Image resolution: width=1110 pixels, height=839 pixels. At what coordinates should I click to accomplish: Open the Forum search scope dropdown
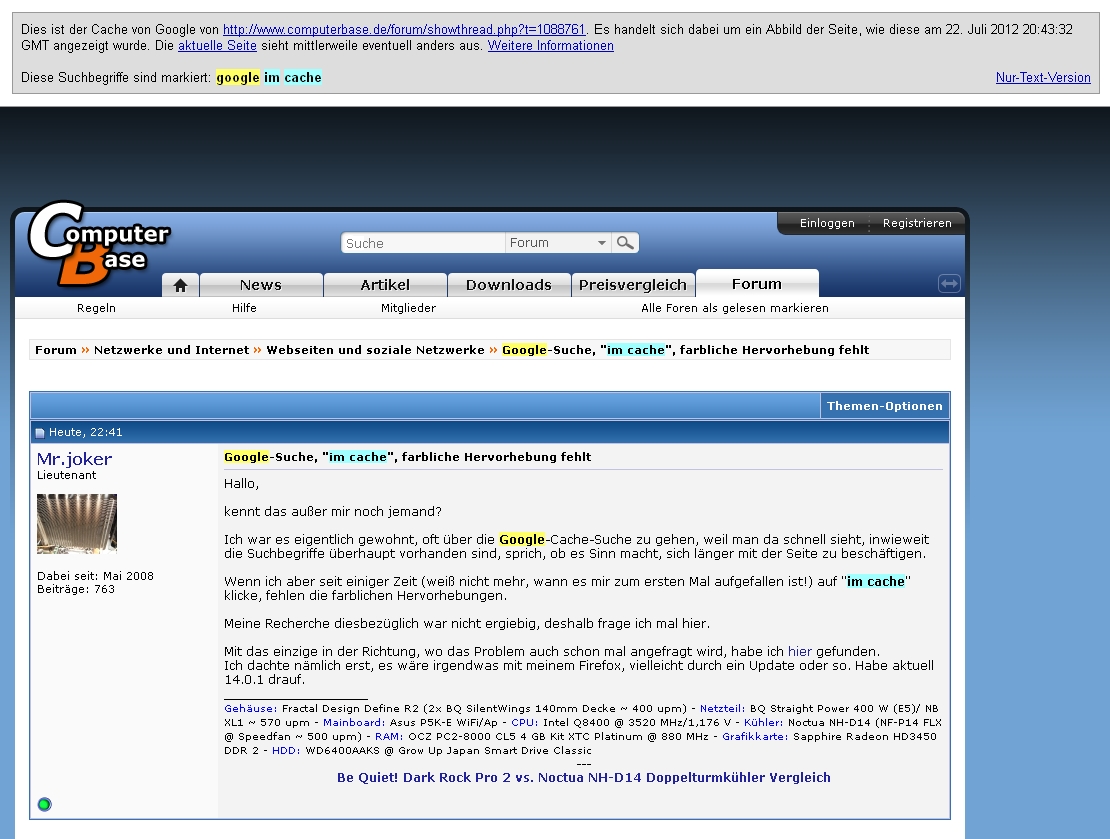coord(558,243)
